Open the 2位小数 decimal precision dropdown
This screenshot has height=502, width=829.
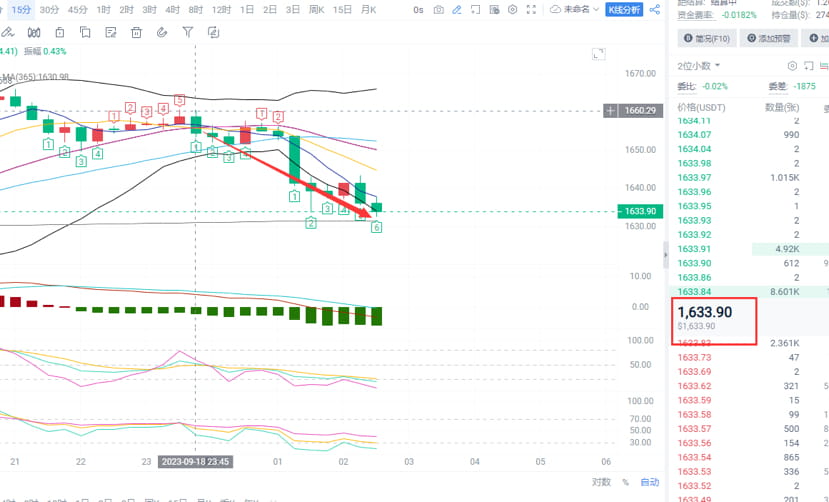coord(699,66)
